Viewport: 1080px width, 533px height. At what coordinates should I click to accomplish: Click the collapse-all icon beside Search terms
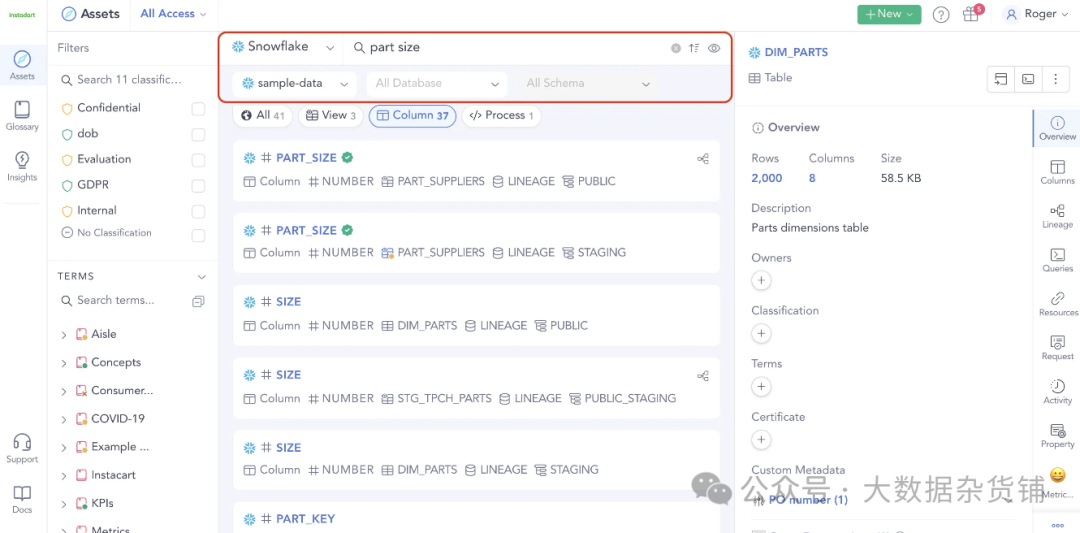click(x=198, y=301)
